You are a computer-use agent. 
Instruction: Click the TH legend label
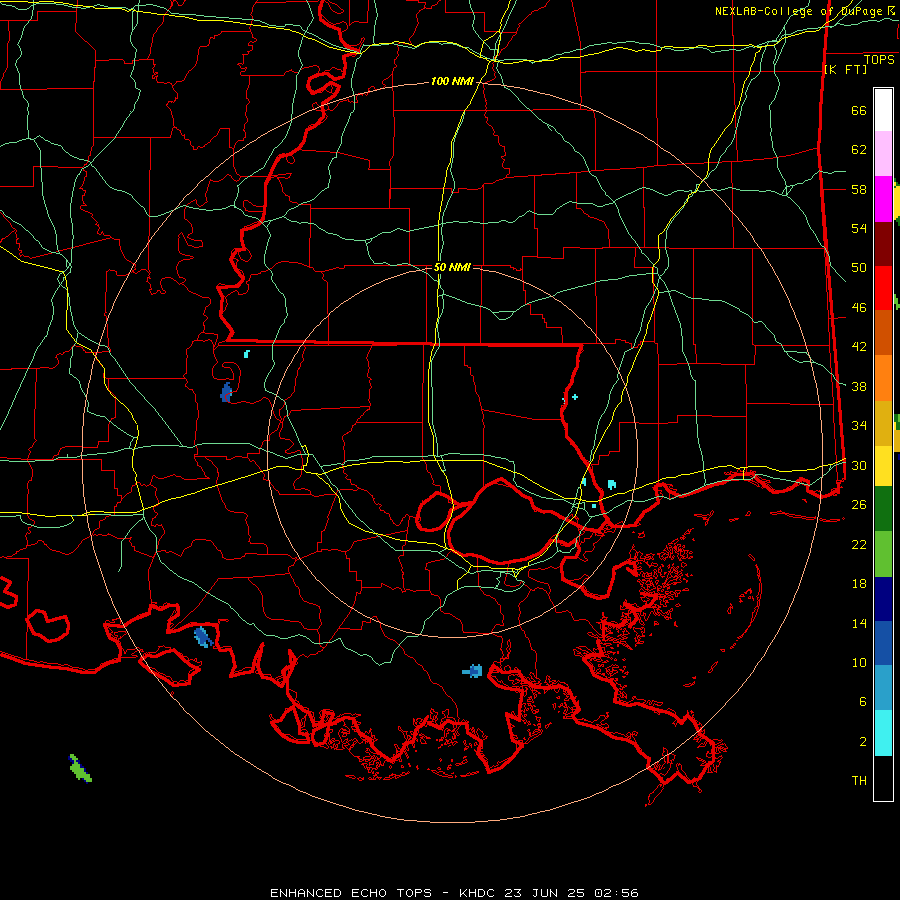coord(859,781)
